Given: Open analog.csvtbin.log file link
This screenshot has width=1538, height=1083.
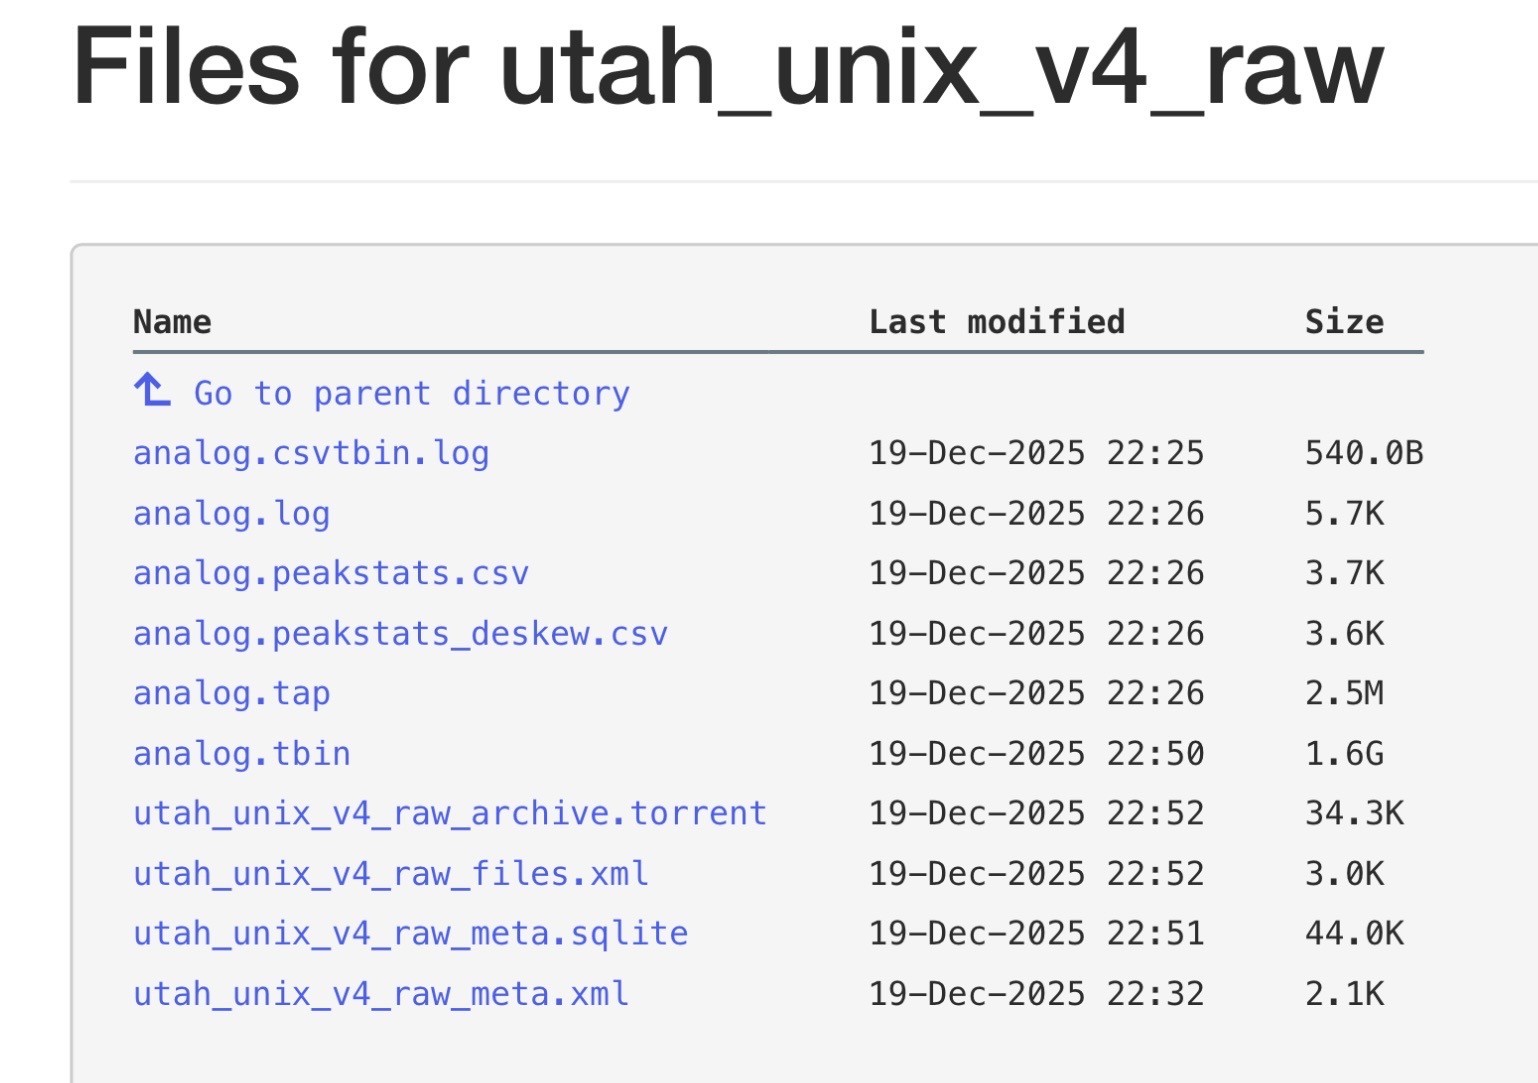Looking at the screenshot, I should click(311, 453).
